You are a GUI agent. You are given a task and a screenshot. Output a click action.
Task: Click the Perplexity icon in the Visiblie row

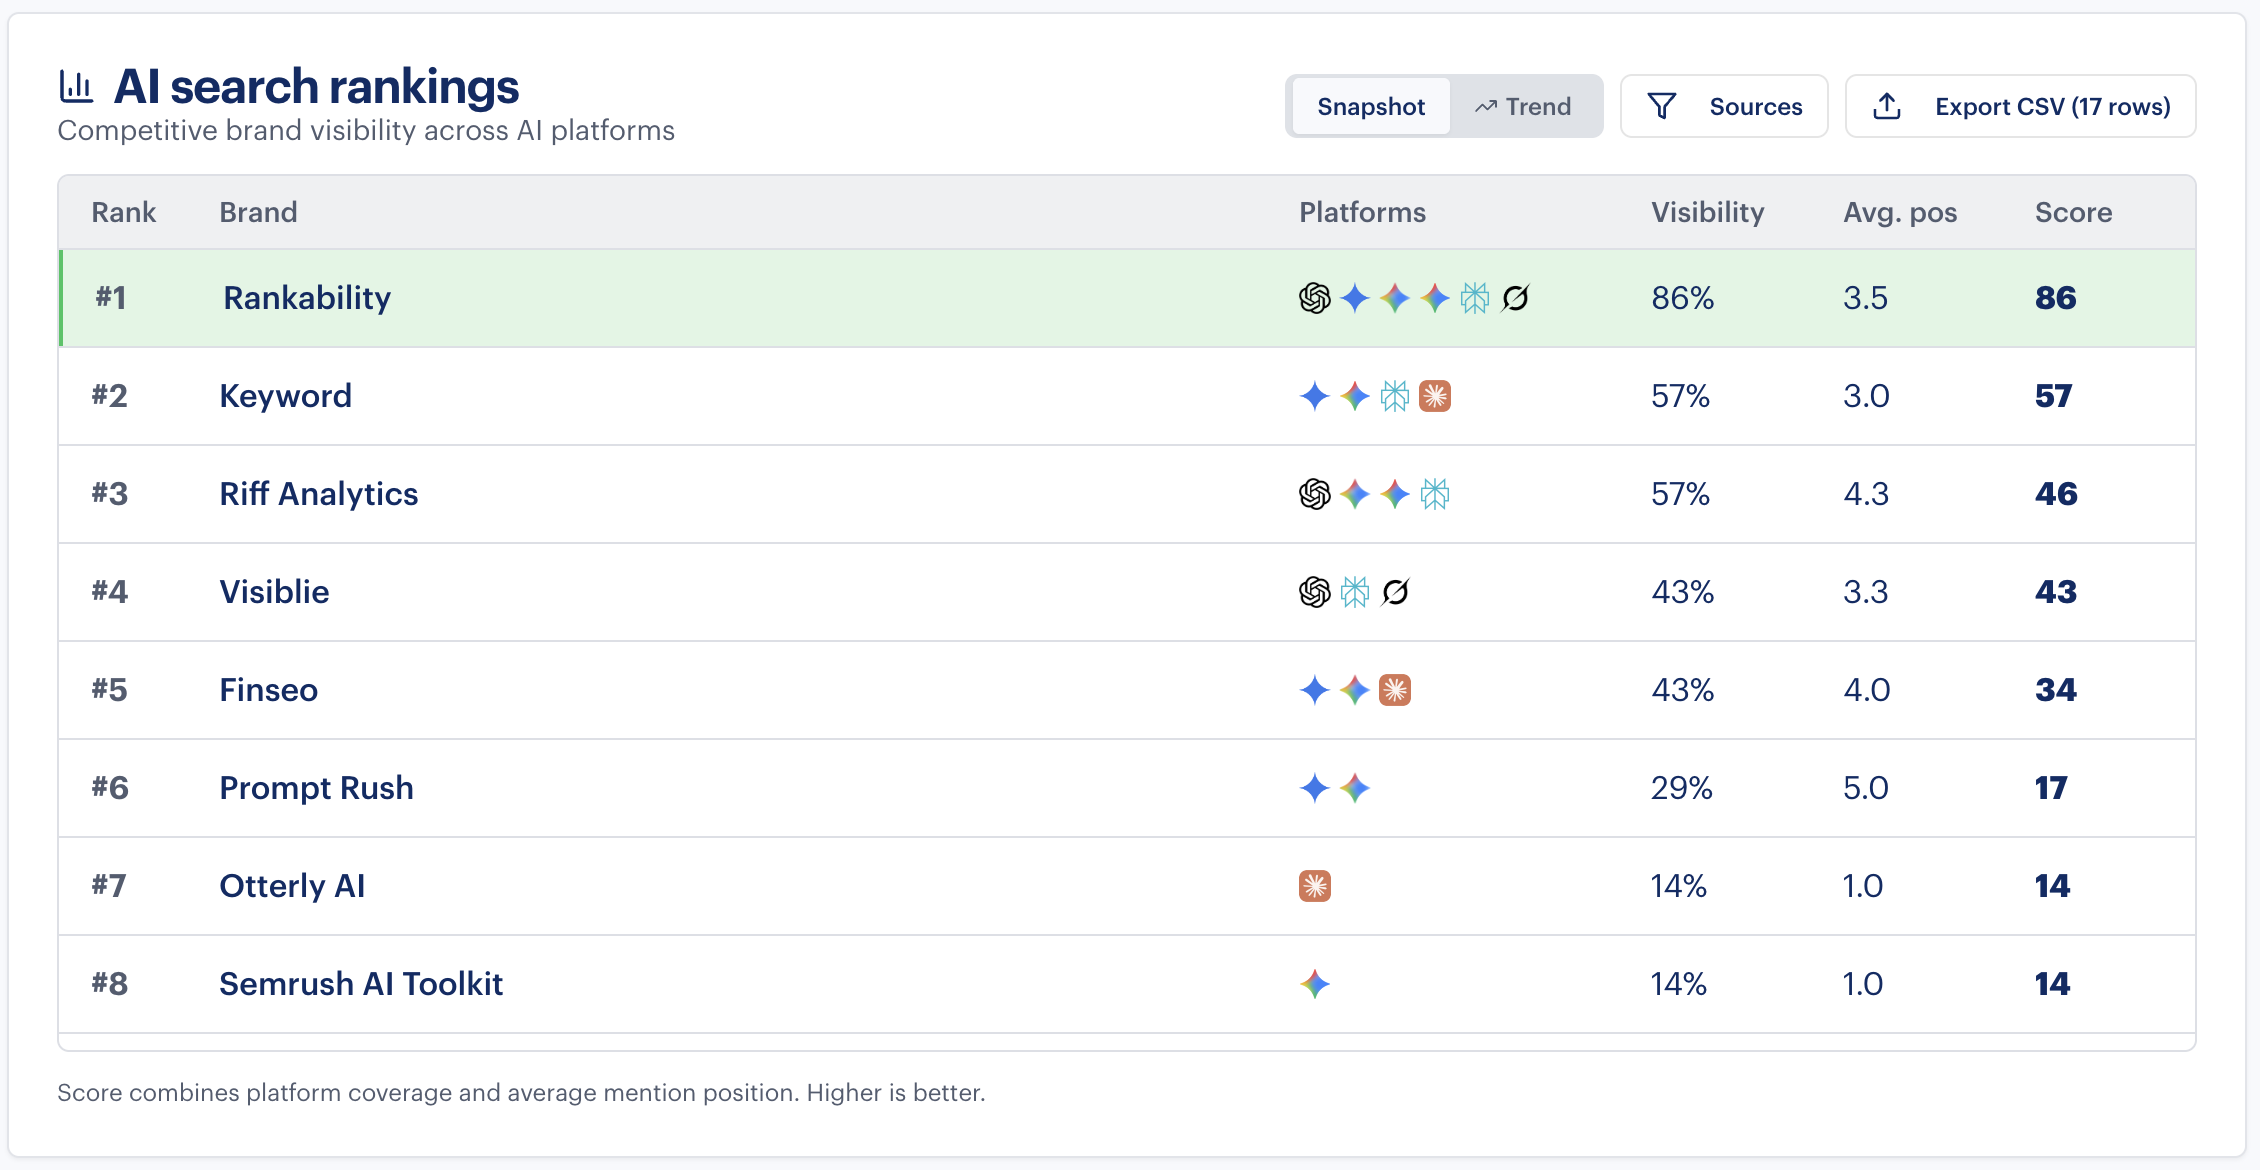(x=1355, y=592)
